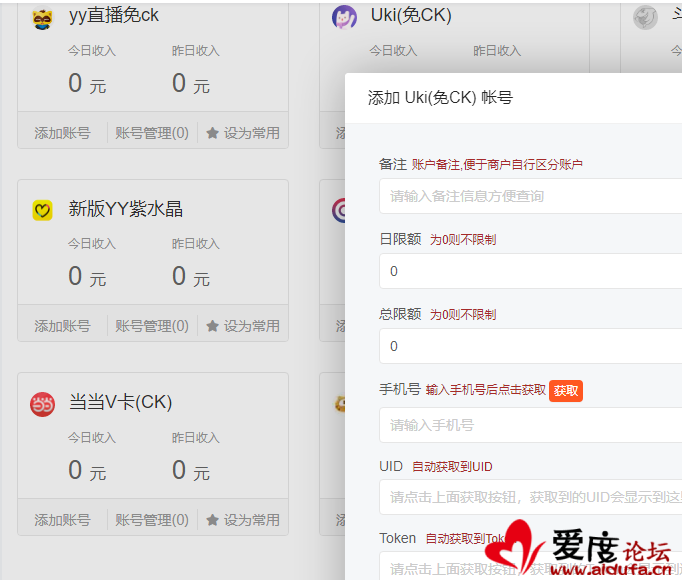The width and height of the screenshot is (682, 580).
Task: Open 账号管理(0) for 当当V卡(CK)
Action: pyautogui.click(x=152, y=520)
